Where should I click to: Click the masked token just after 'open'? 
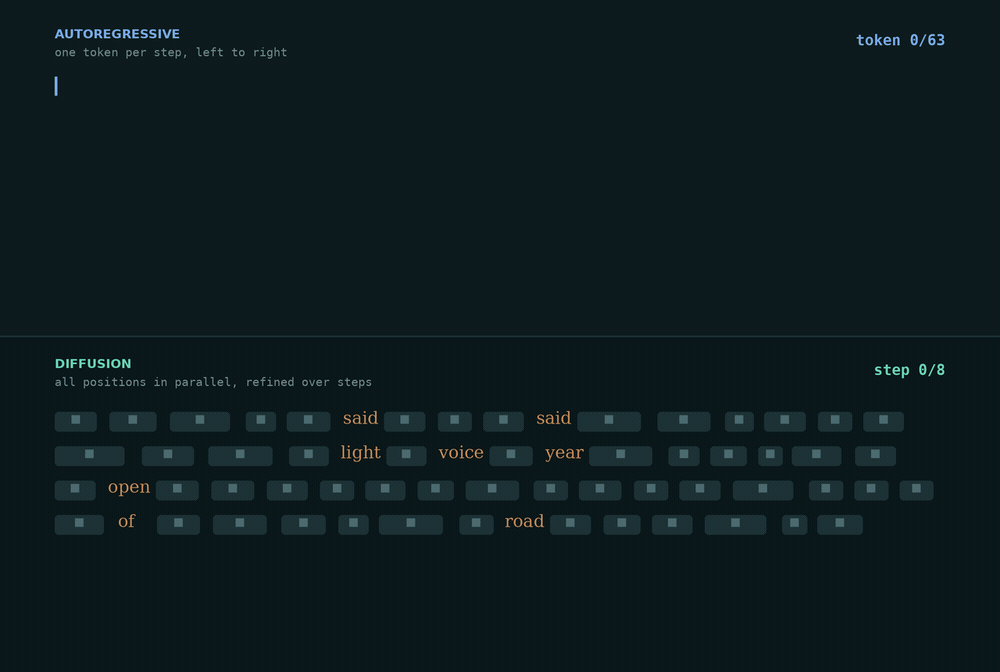pos(177,490)
